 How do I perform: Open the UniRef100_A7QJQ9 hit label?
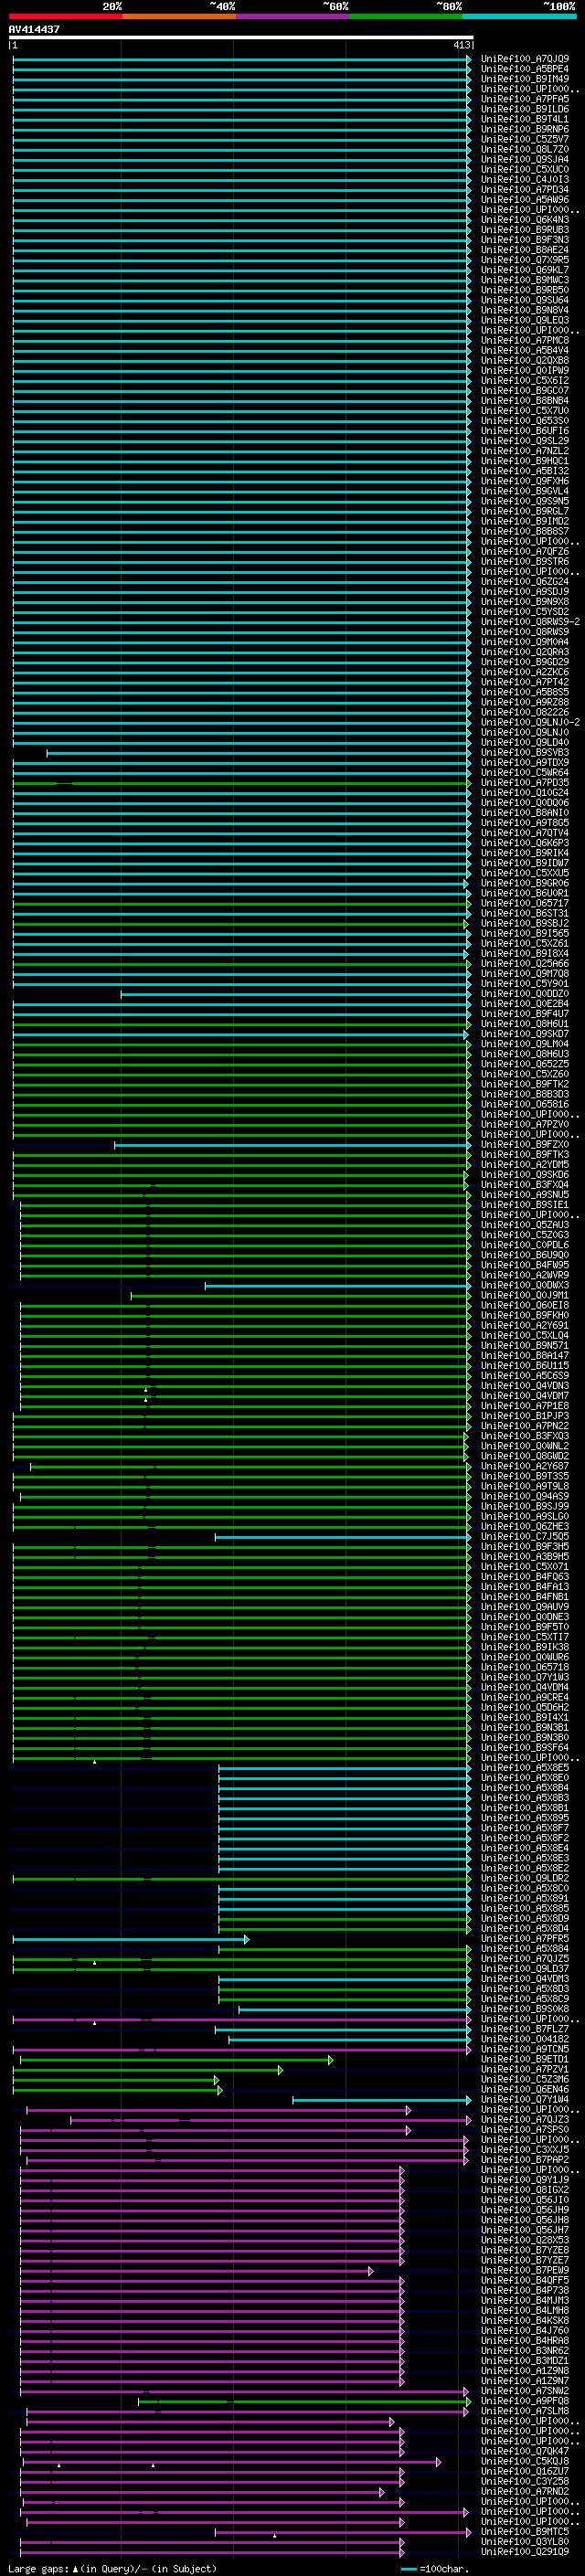(525, 59)
